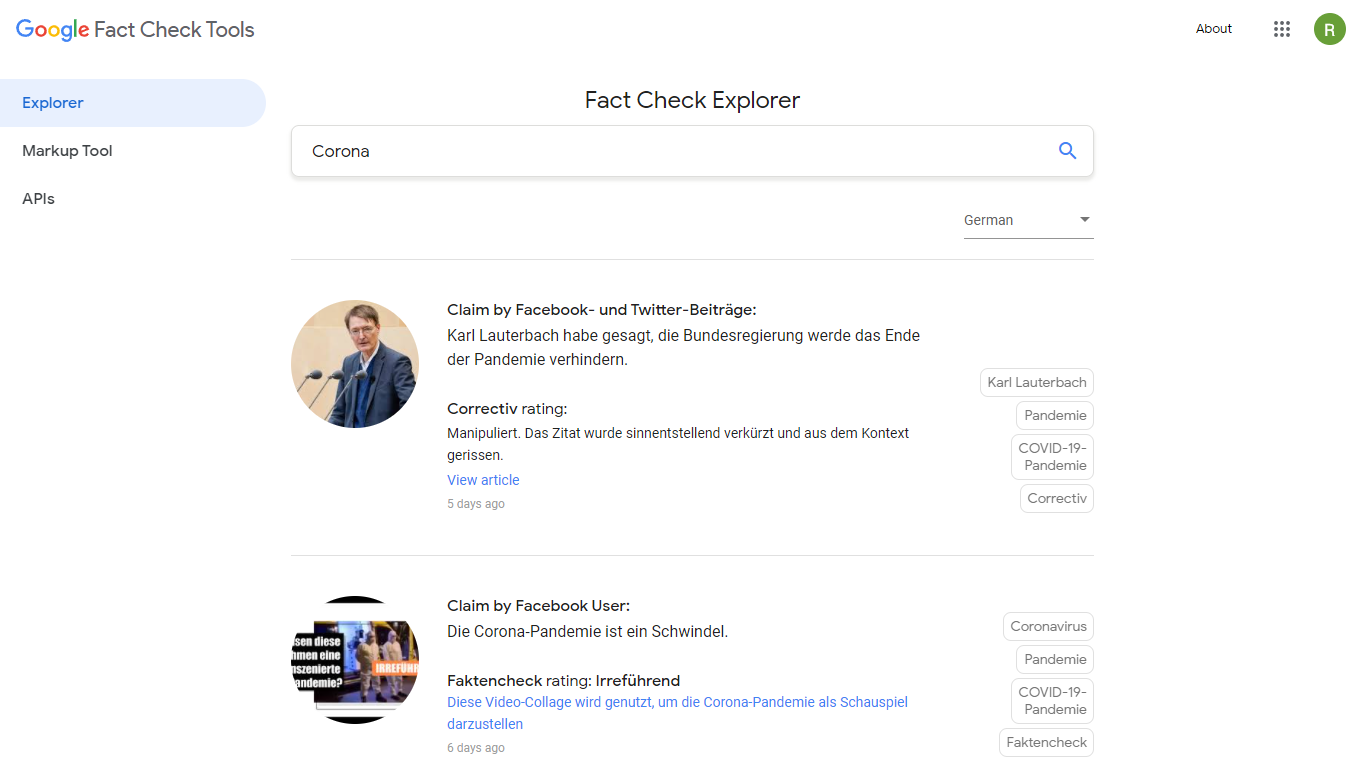Open the Google apps grid

1281,29
